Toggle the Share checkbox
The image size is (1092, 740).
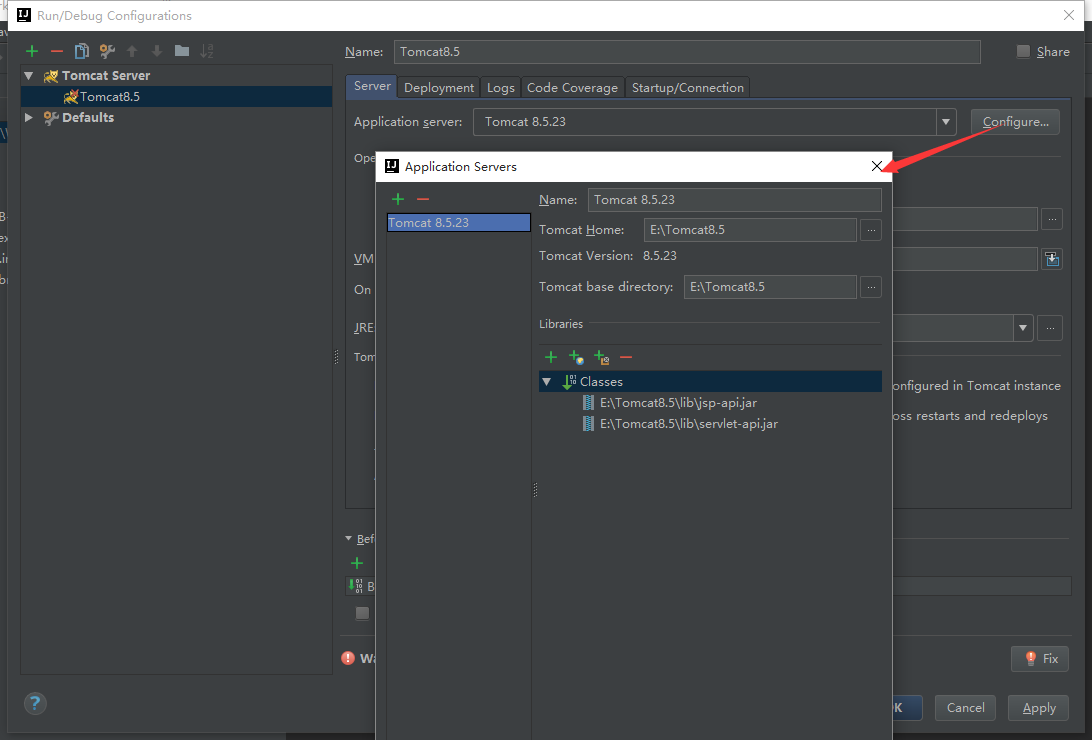coord(1023,51)
